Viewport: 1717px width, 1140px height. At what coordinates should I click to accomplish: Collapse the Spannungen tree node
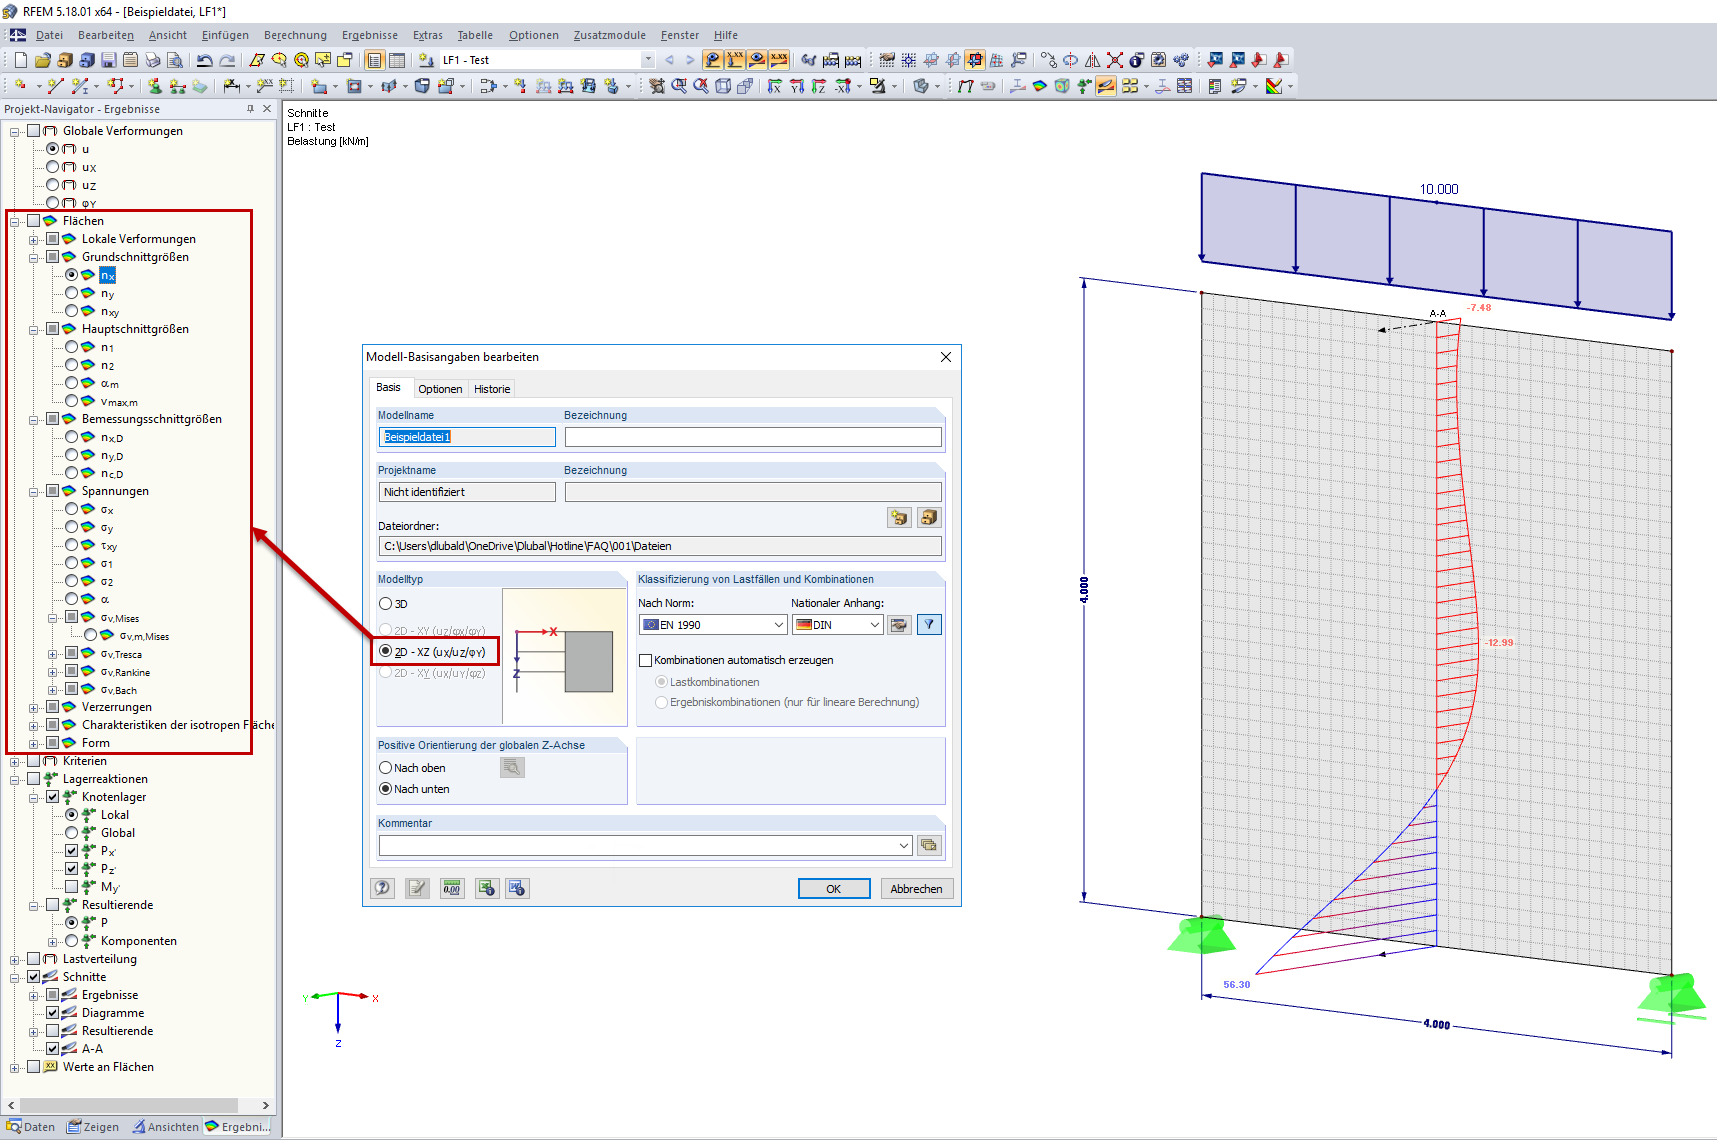pos(34,491)
